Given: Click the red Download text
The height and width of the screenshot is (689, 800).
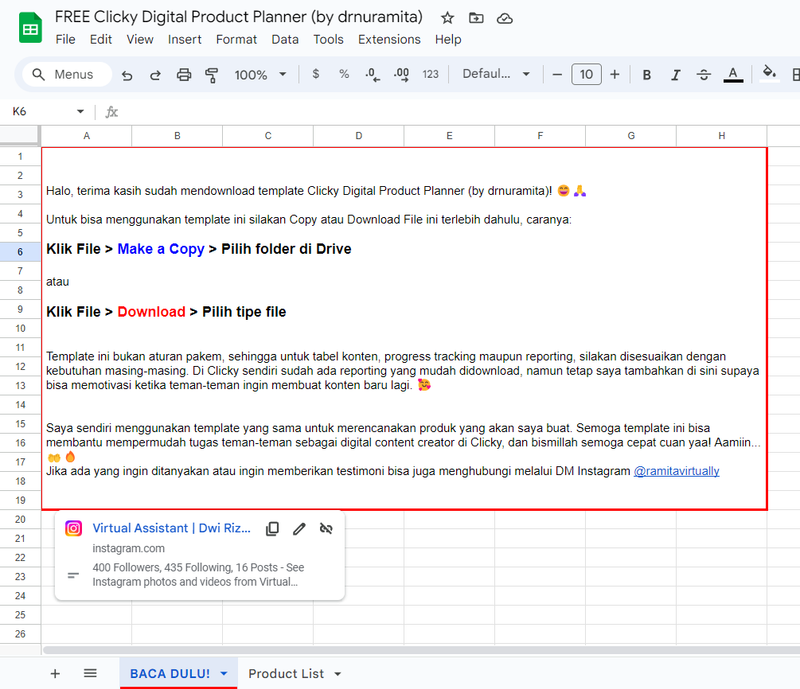Looking at the screenshot, I should coord(152,312).
